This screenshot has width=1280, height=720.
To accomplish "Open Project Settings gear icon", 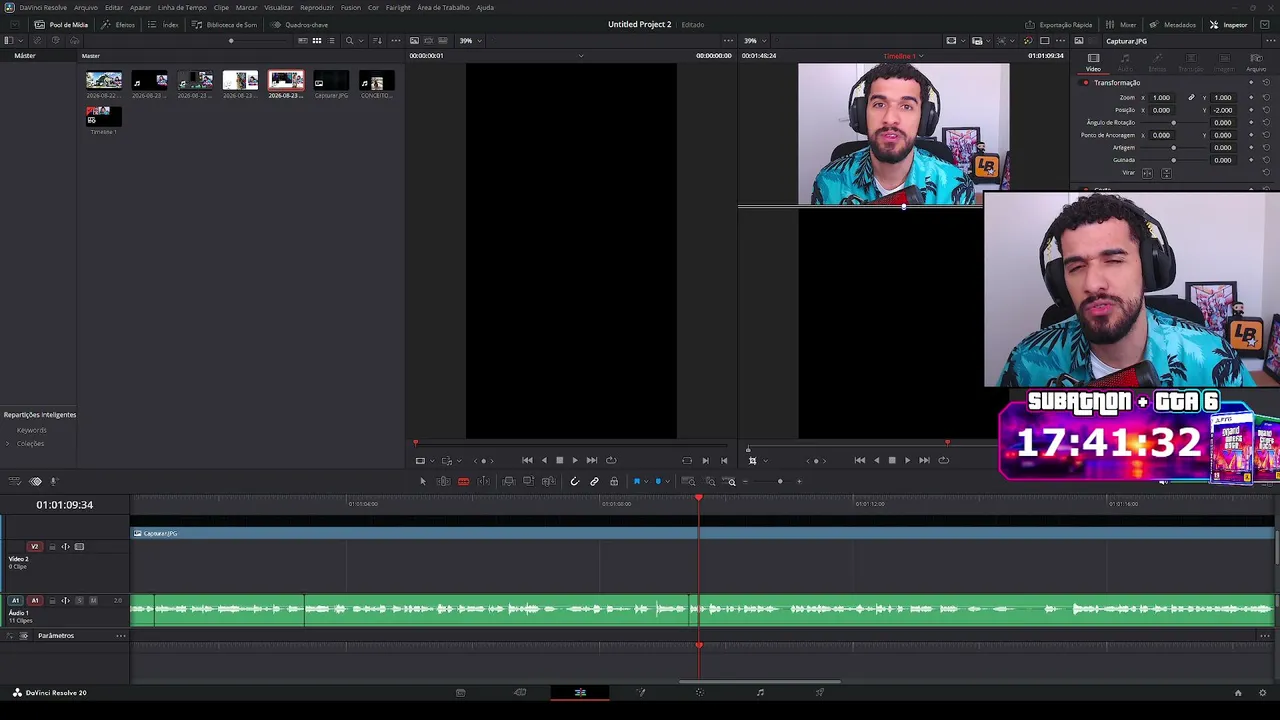I will point(1263,692).
